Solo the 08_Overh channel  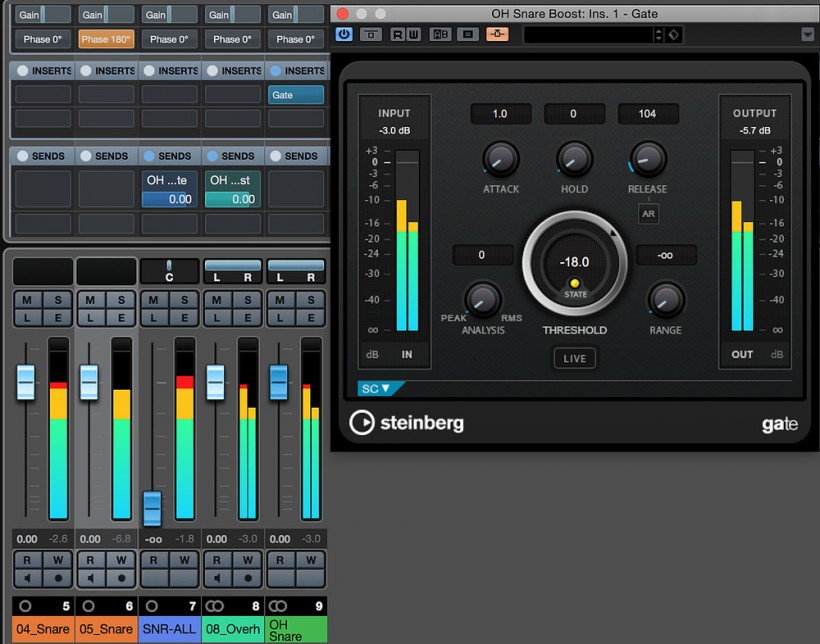click(247, 300)
